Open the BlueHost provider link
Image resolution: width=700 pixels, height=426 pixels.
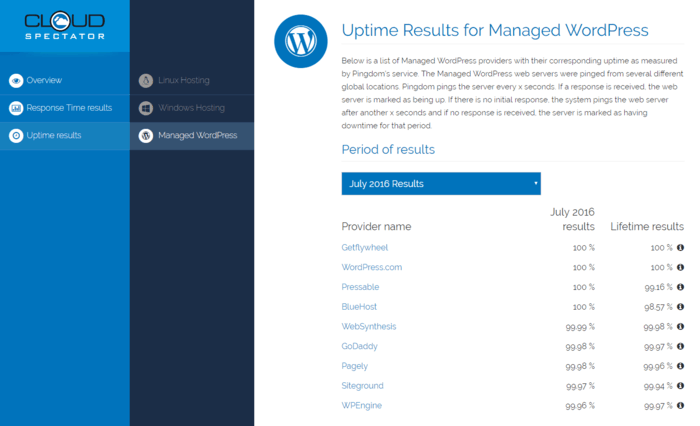(359, 307)
